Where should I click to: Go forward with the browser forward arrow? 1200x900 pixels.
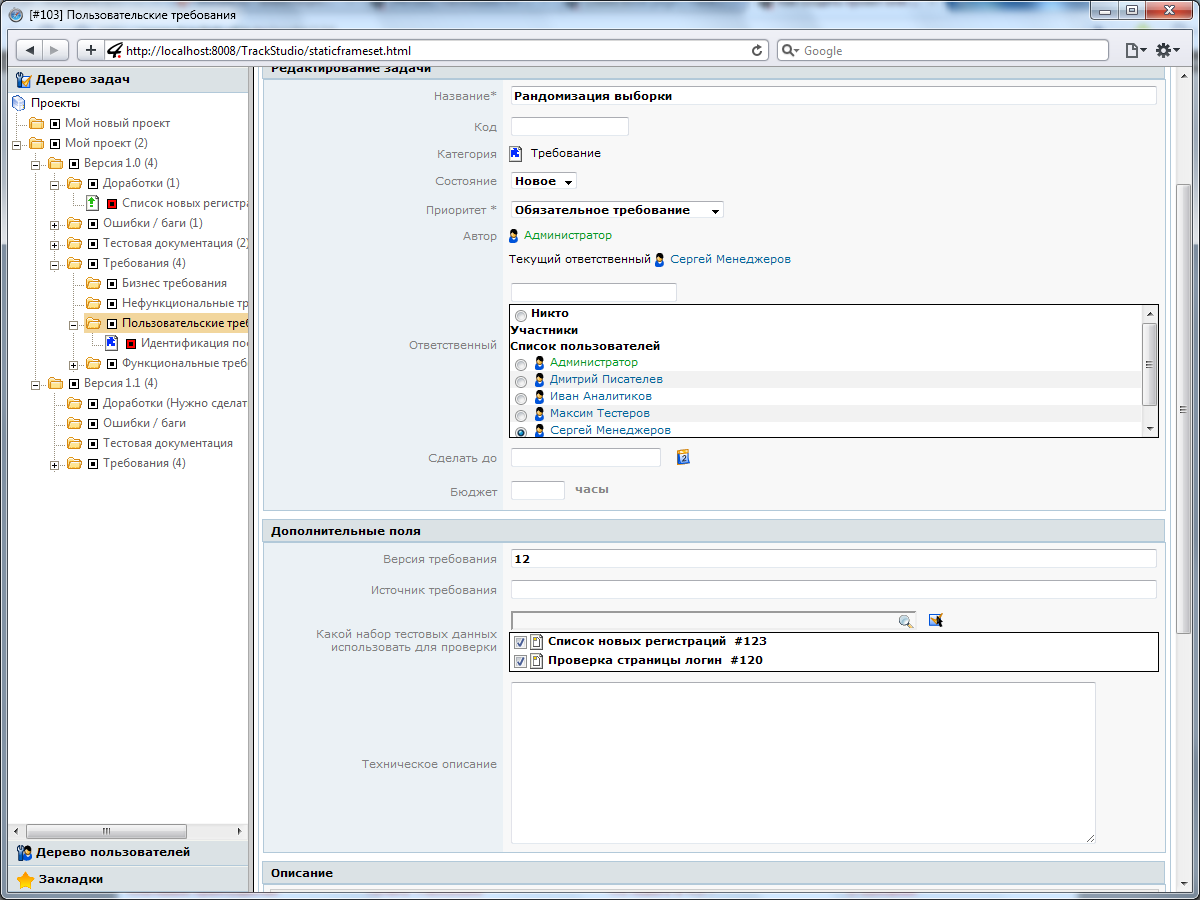[x=55, y=50]
